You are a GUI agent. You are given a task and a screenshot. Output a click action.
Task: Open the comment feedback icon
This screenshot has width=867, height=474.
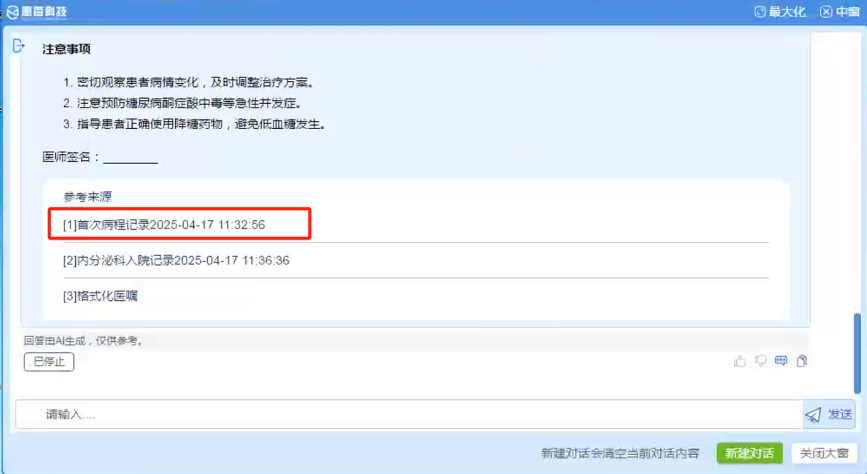781,361
